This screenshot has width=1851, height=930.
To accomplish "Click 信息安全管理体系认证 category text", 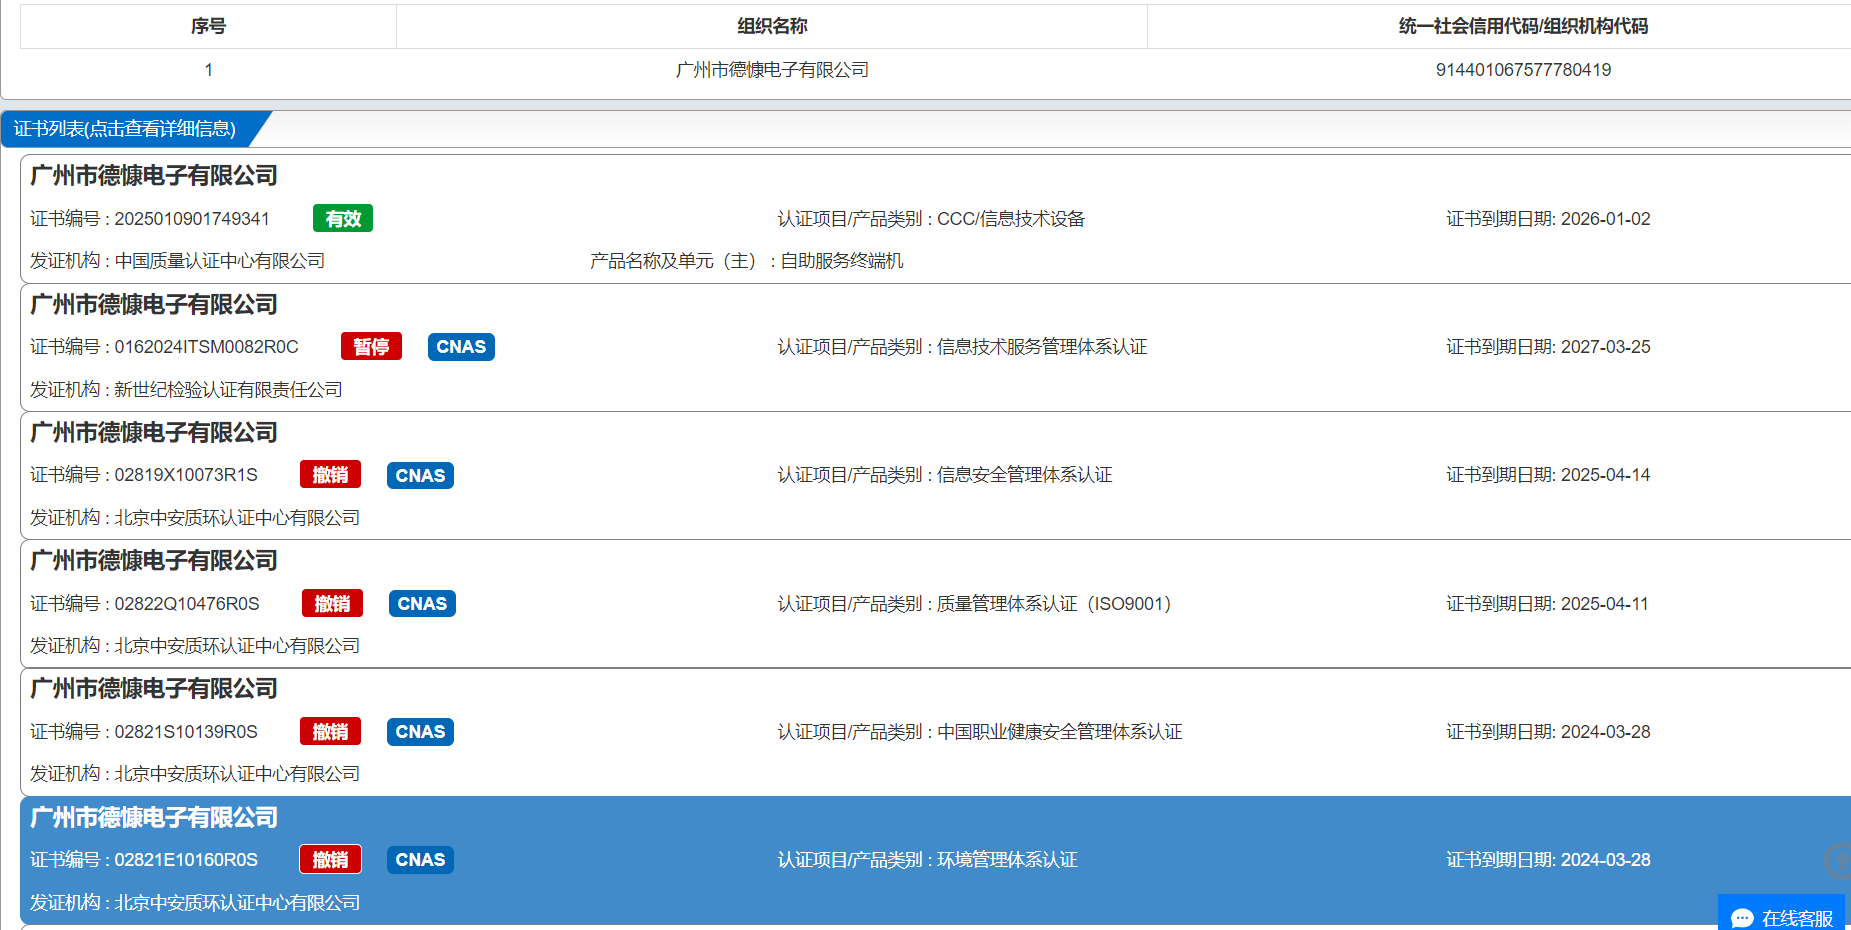I will click(1024, 475).
